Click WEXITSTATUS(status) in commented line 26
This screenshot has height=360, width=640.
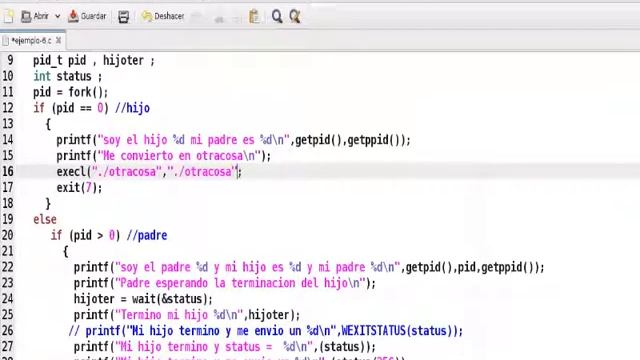tap(399, 331)
